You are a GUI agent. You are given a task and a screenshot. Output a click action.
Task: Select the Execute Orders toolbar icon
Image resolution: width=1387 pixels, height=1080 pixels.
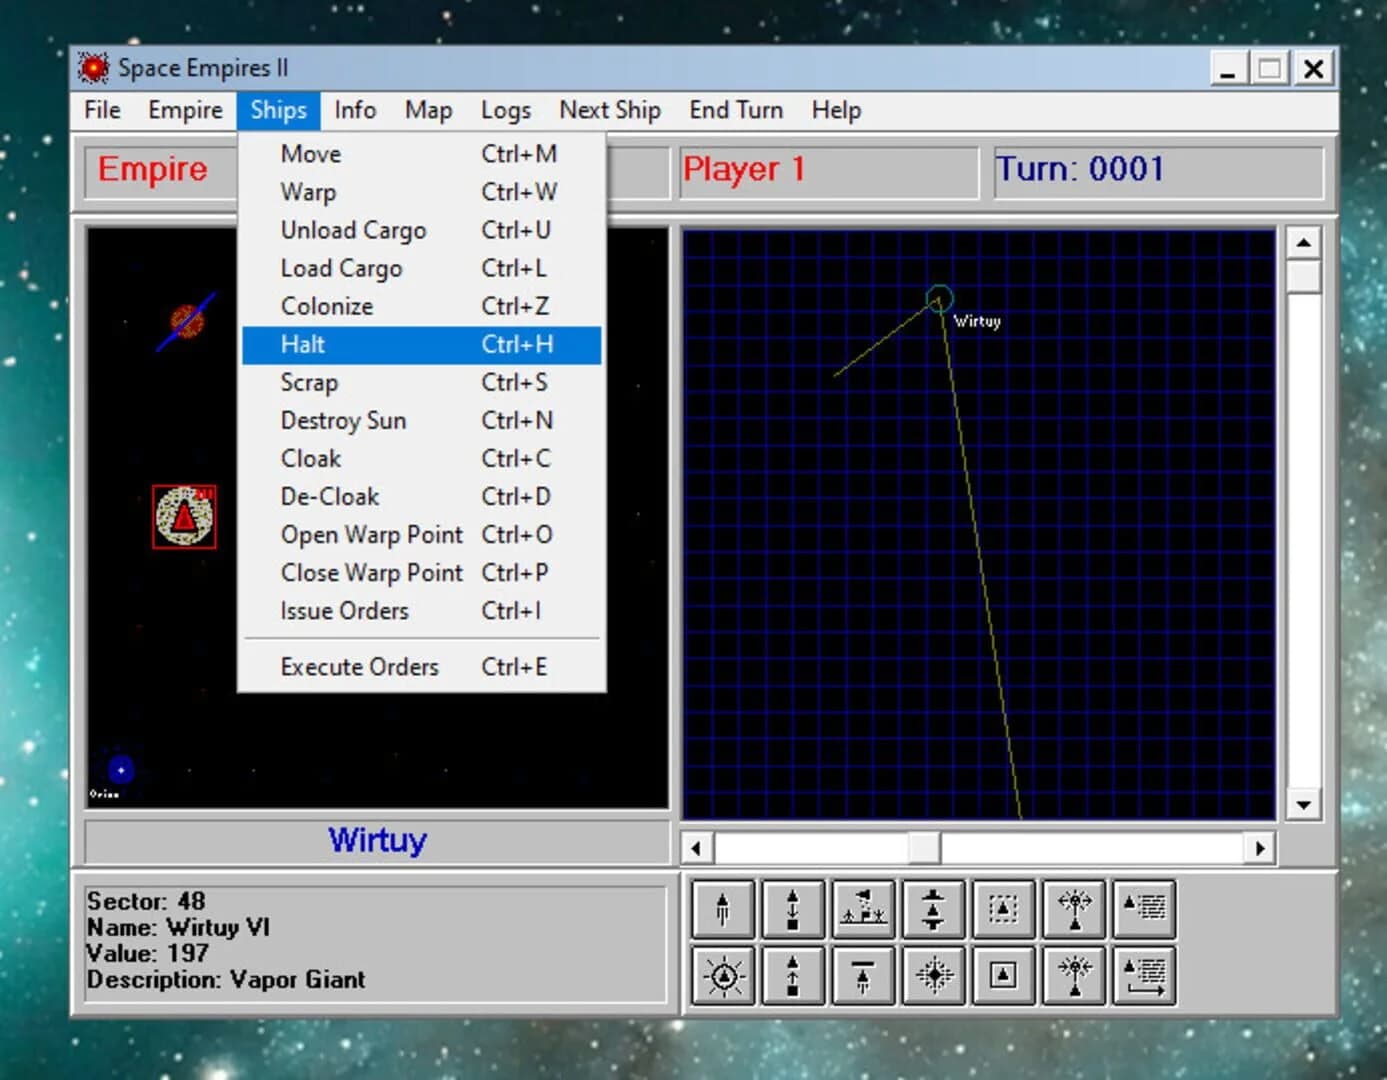pos(1144,975)
